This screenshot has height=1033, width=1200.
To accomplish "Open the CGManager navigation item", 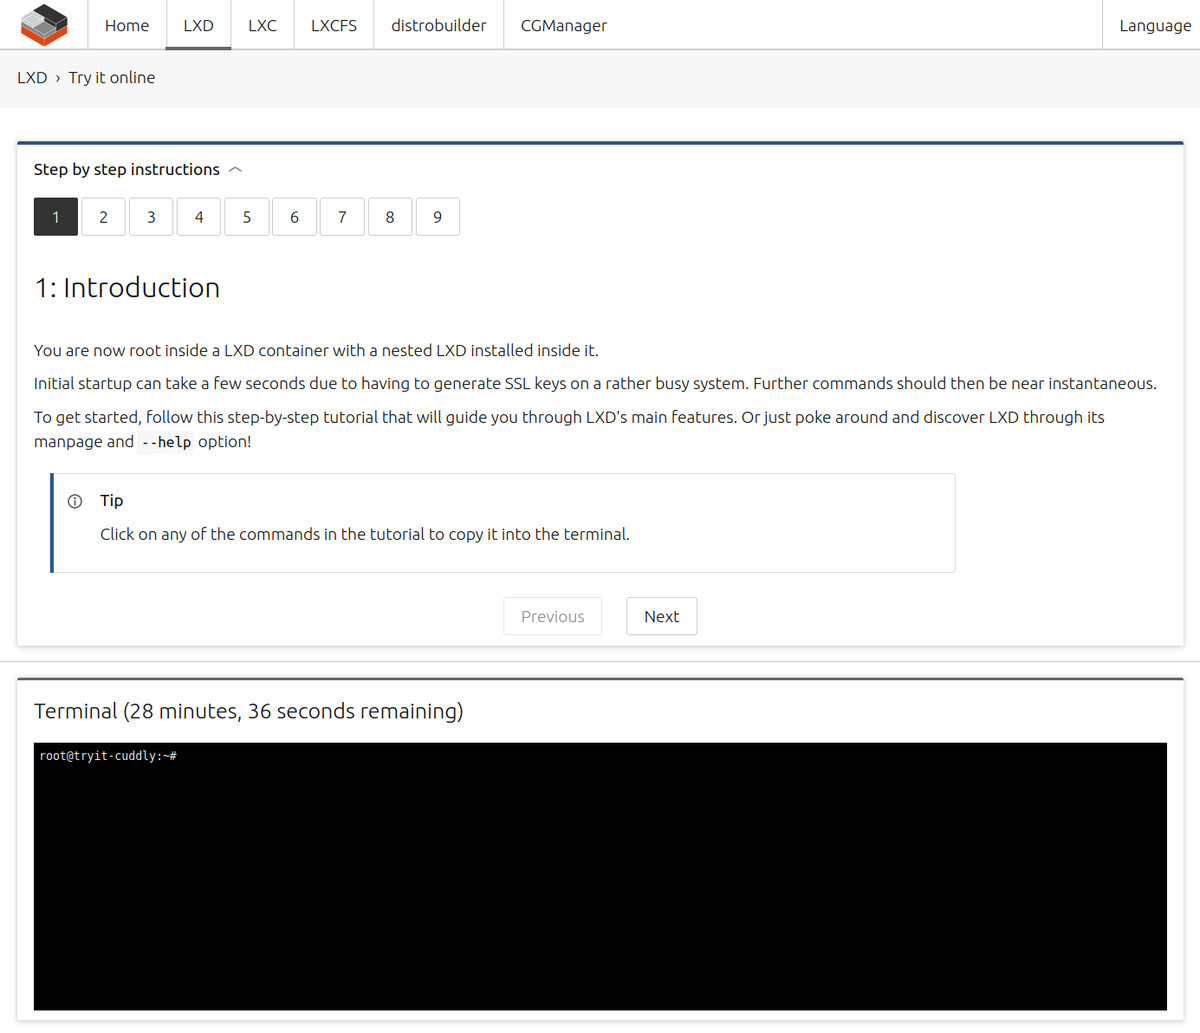I will 564,25.
